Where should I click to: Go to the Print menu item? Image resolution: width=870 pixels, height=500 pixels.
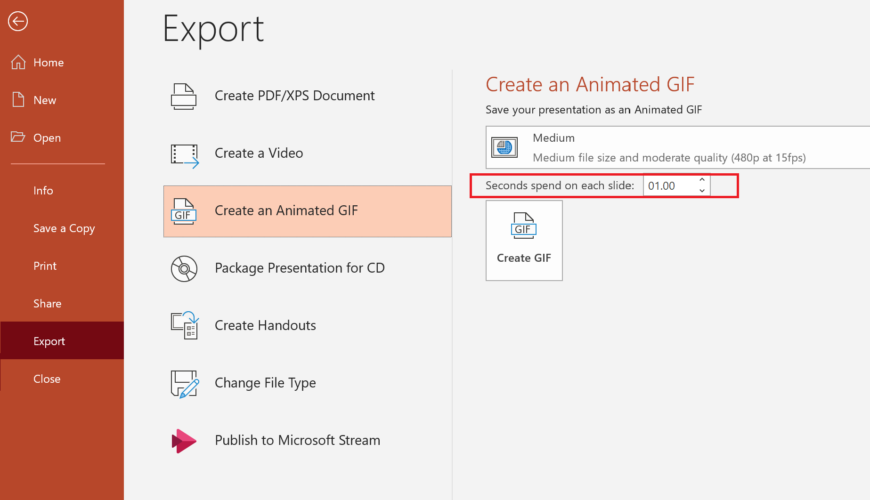click(45, 266)
